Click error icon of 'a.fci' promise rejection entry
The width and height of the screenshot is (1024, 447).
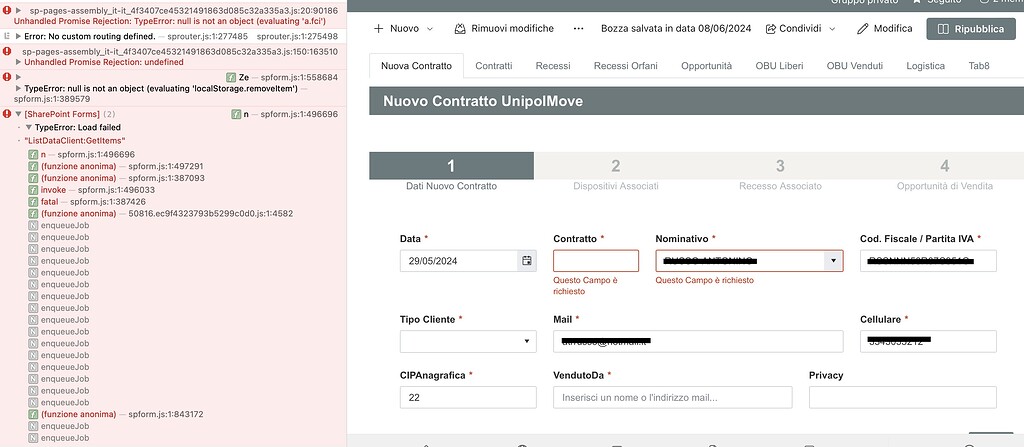7,12
